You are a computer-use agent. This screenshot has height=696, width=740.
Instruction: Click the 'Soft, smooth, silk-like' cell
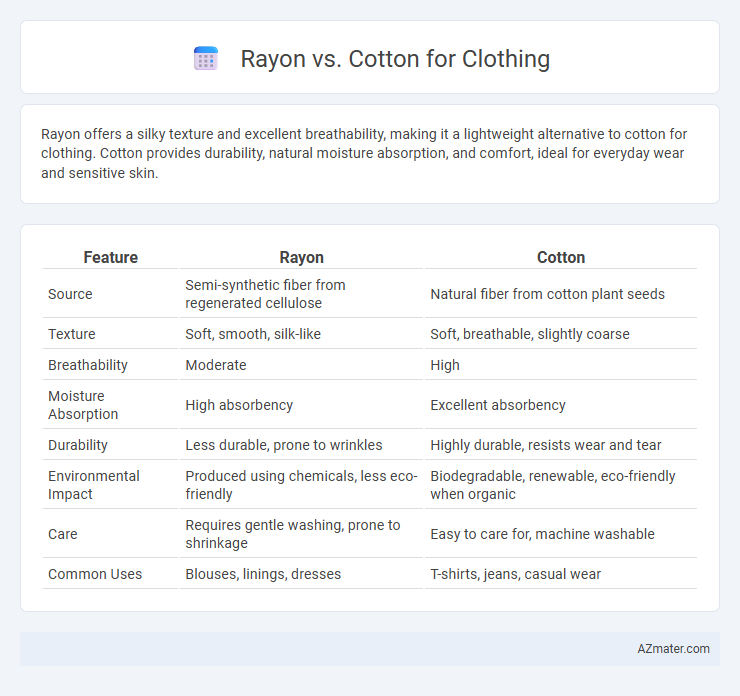(x=302, y=334)
